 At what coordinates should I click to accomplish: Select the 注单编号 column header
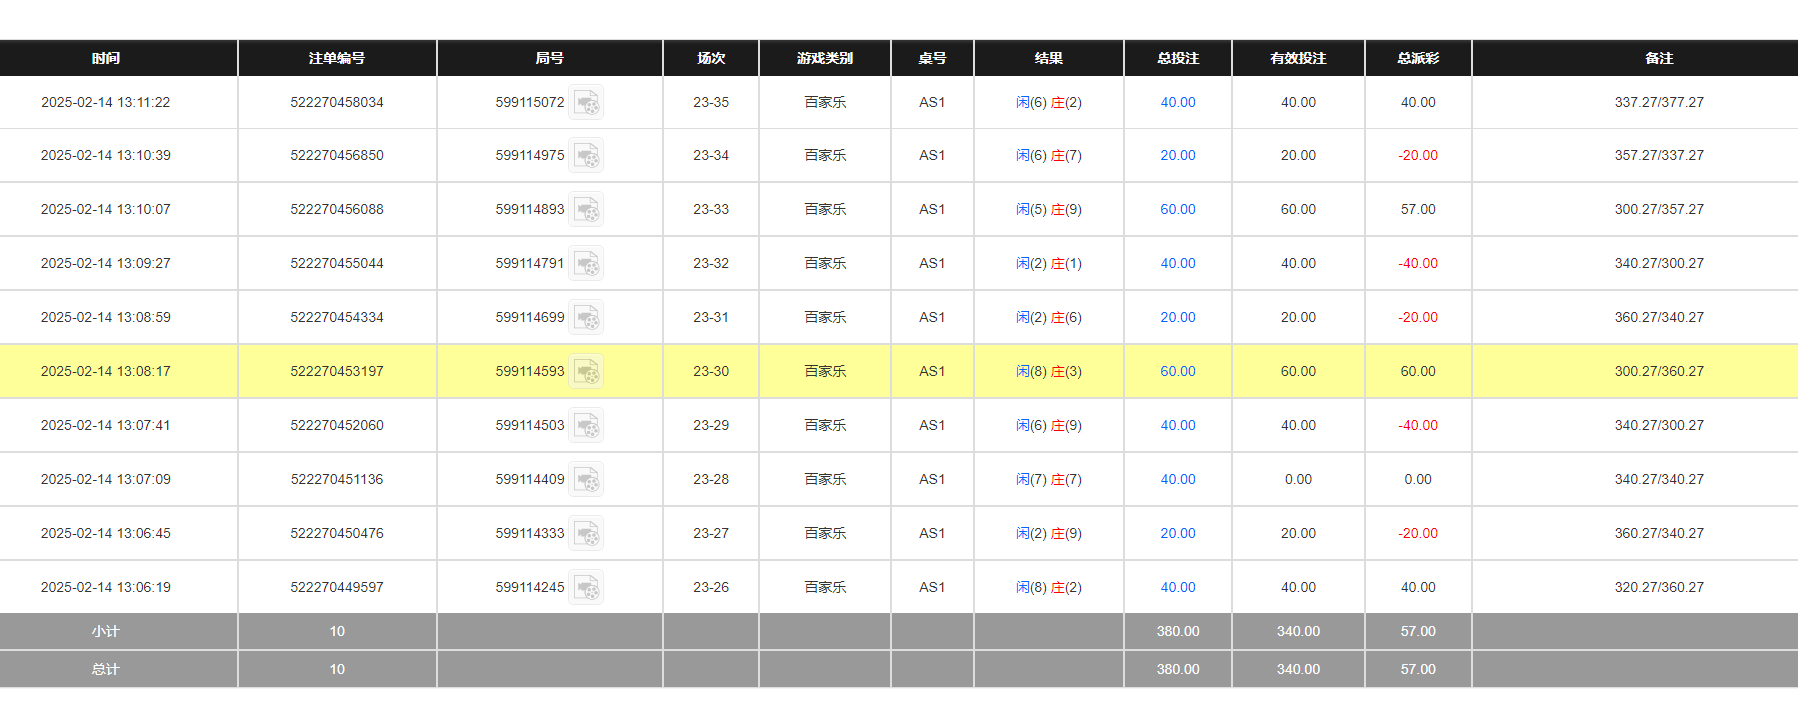click(336, 58)
